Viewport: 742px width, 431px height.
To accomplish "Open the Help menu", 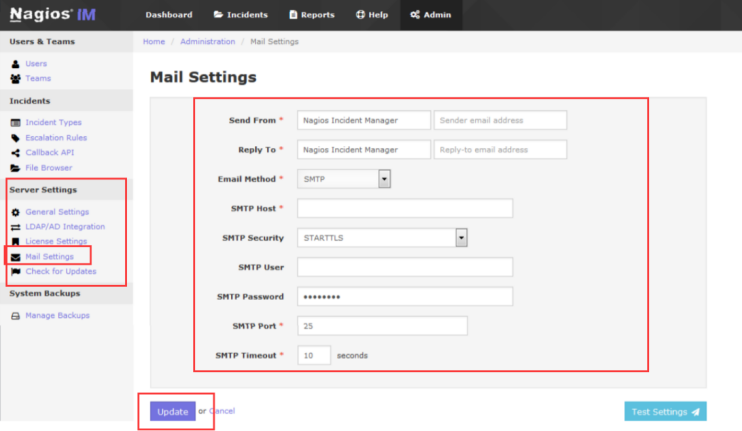I will tap(372, 15).
